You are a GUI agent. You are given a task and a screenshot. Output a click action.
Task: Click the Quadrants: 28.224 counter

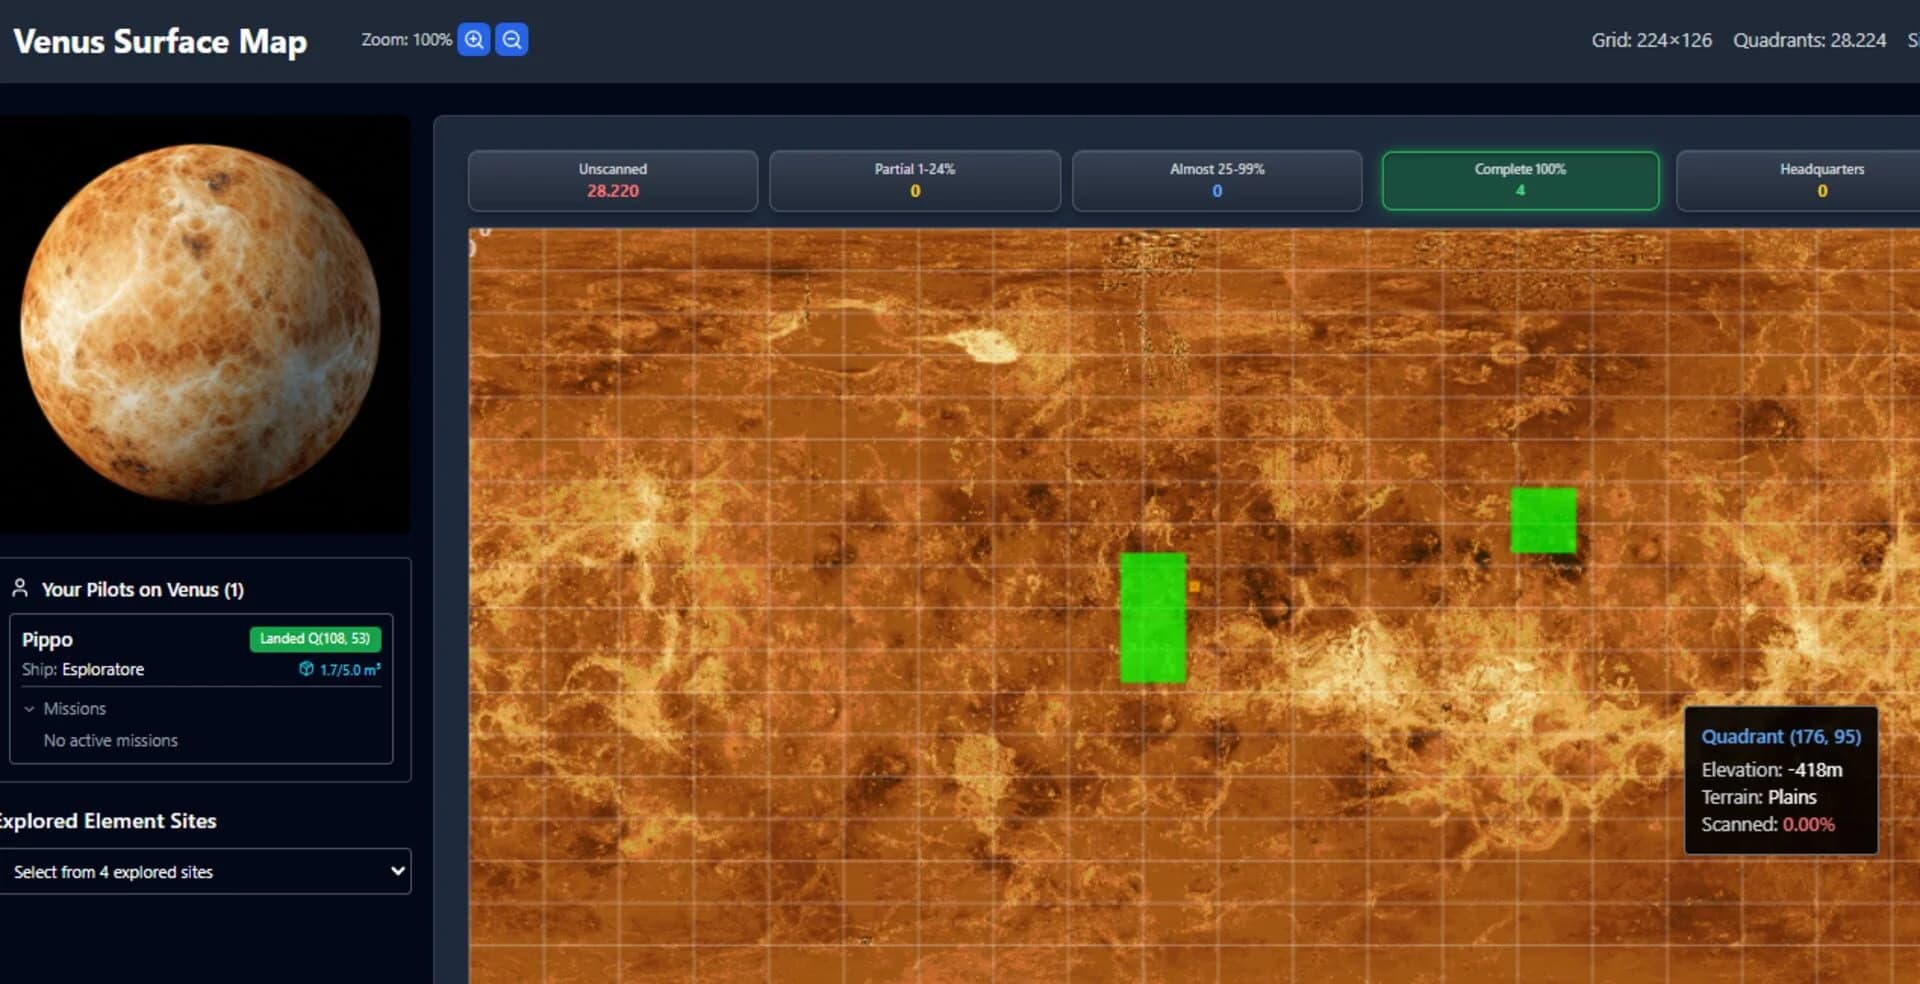tap(1809, 40)
